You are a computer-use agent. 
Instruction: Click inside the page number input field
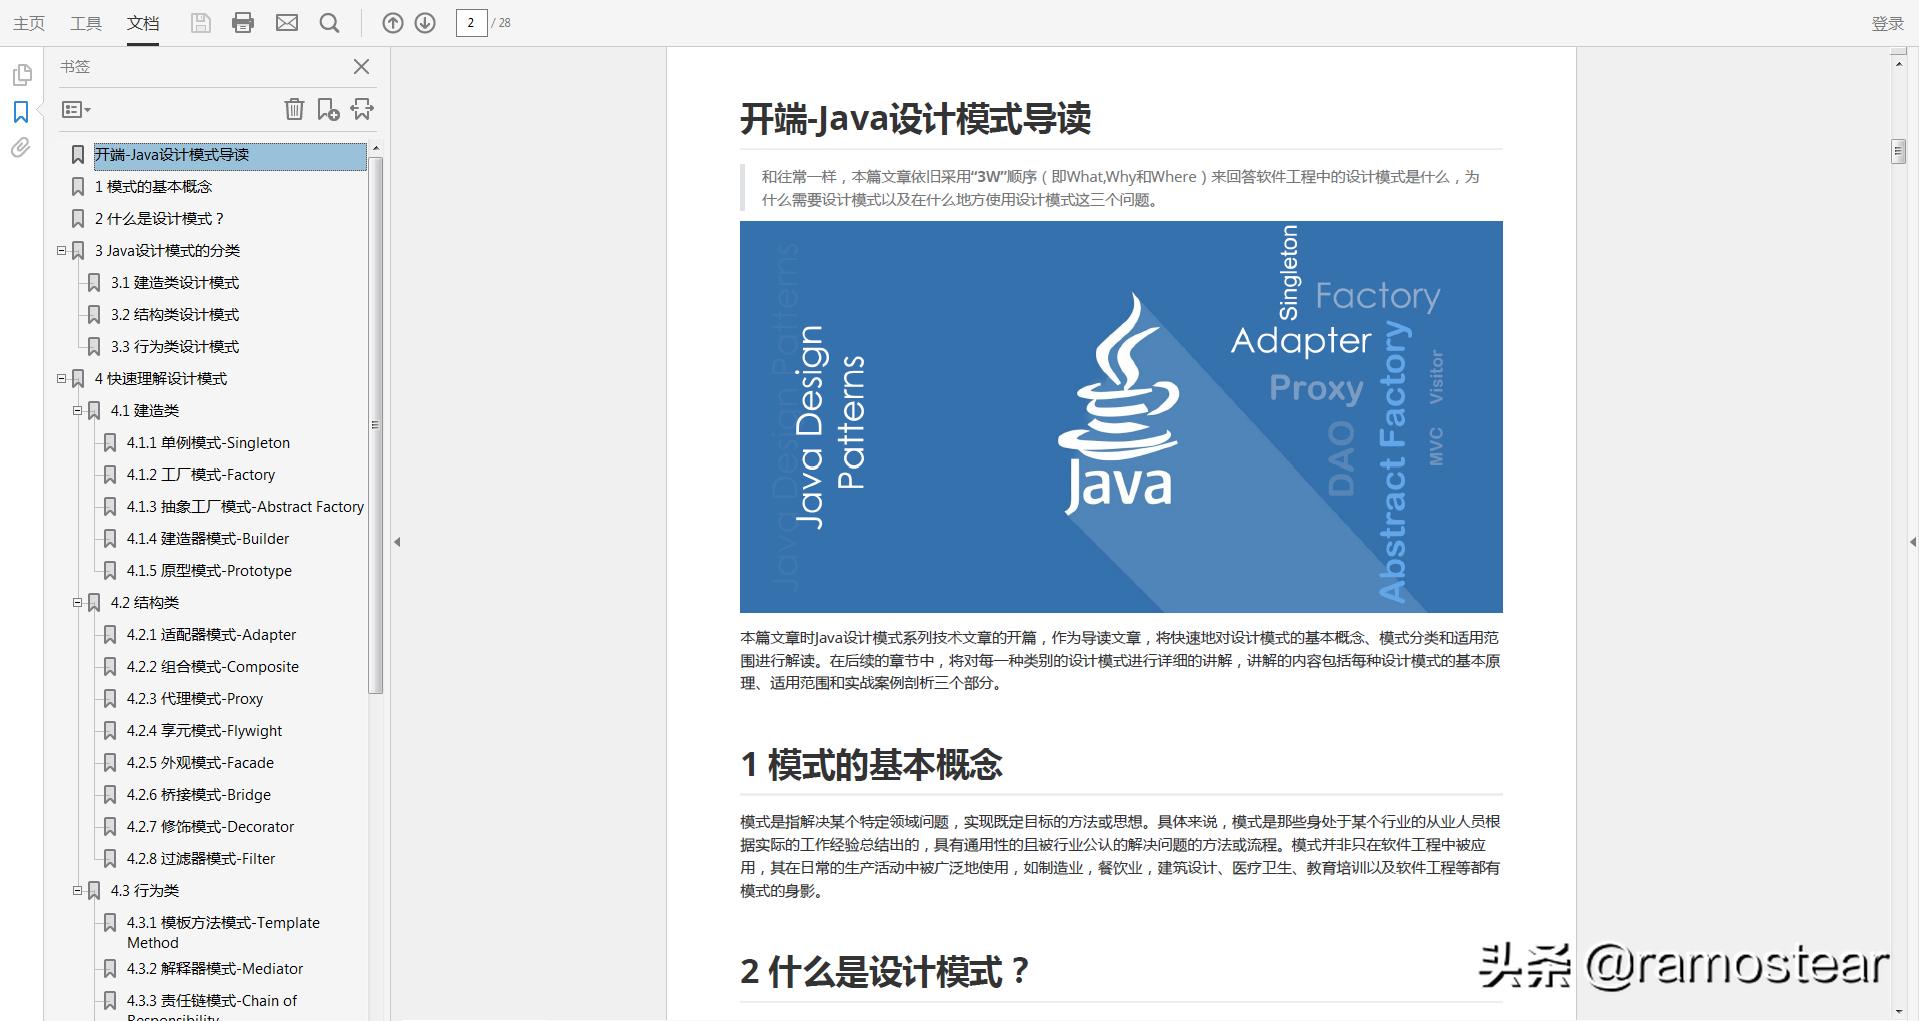point(470,22)
